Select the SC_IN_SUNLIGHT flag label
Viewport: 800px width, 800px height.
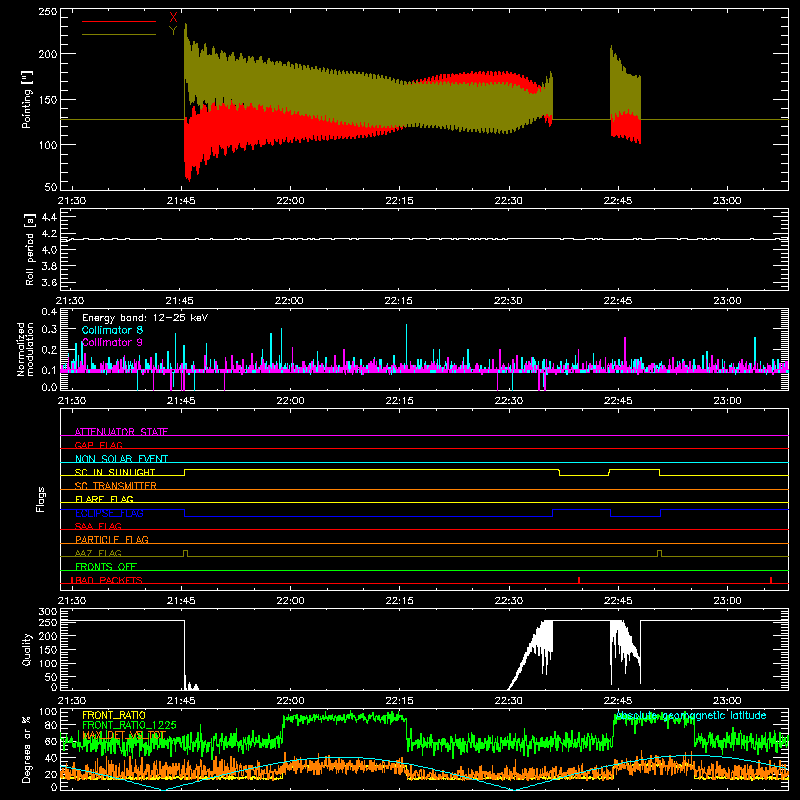115,472
